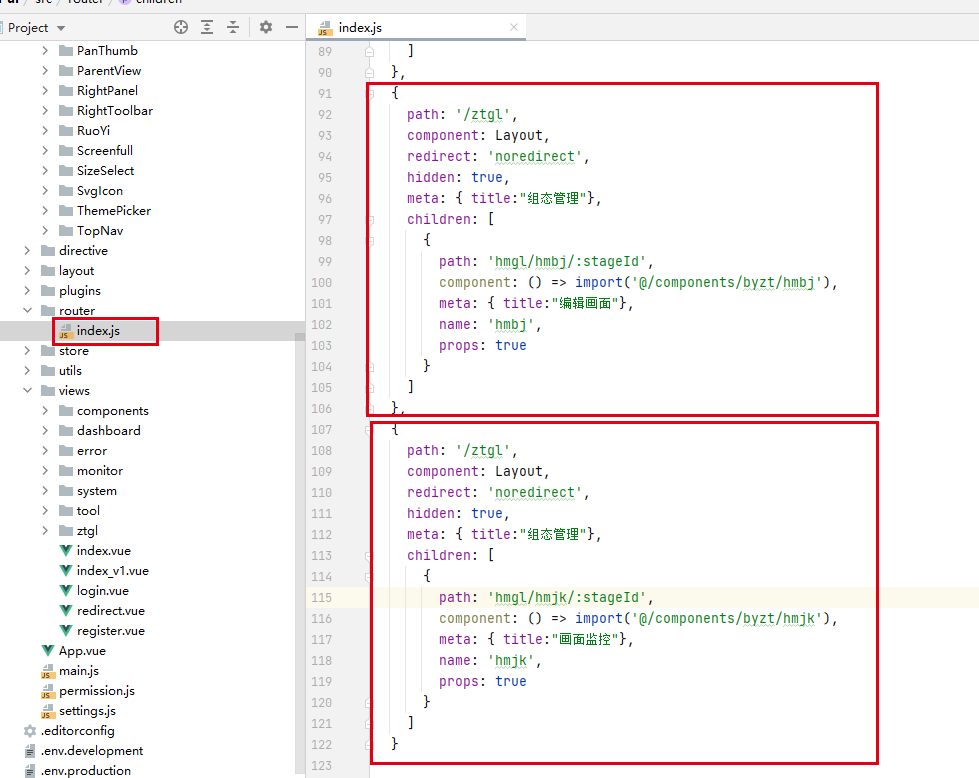The width and height of the screenshot is (979, 778).
Task: Fold the code block at line 97
Action: (x=370, y=220)
